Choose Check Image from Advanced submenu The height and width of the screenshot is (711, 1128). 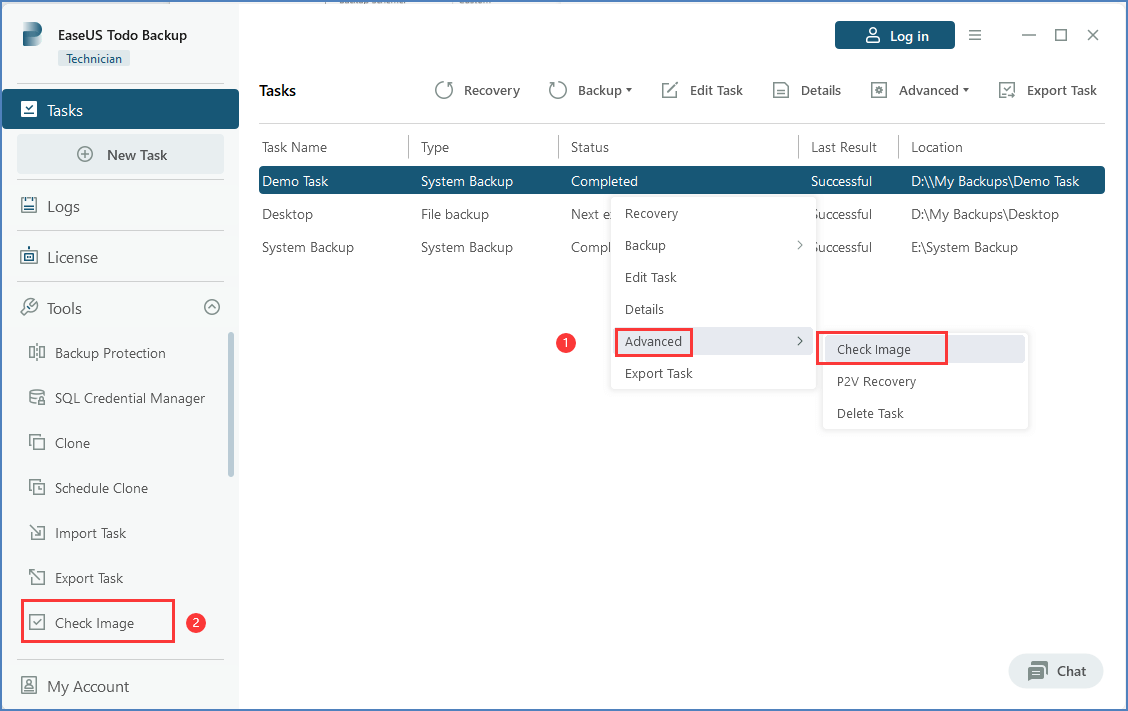click(x=873, y=349)
